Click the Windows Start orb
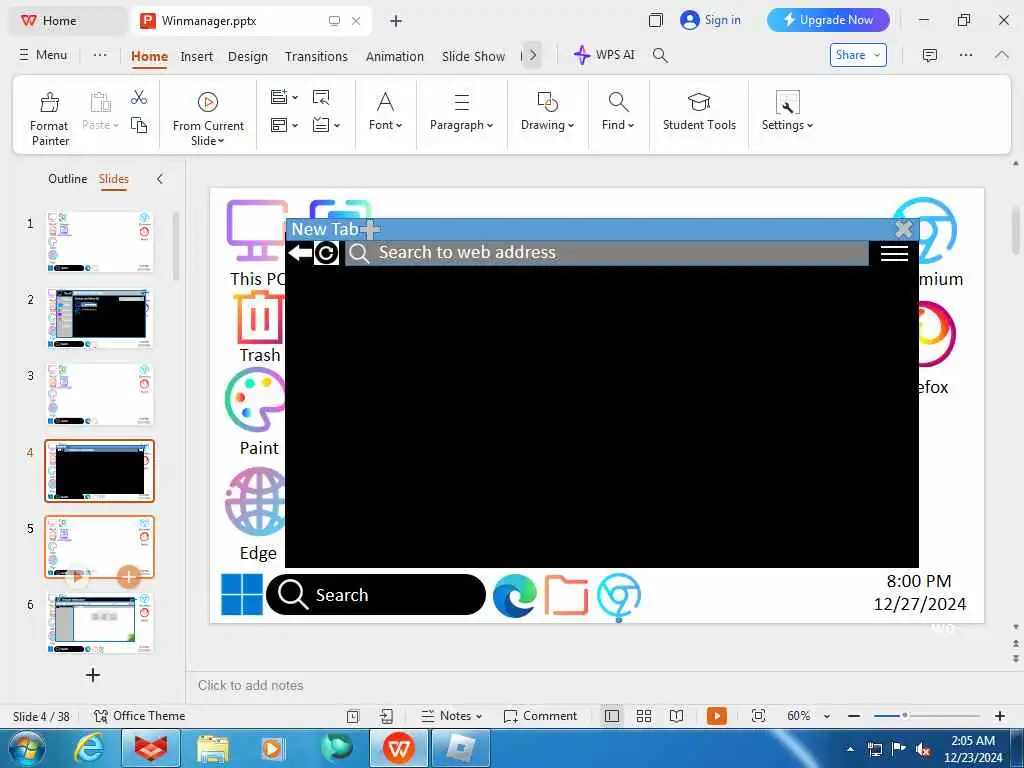1024x768 pixels. (27, 748)
